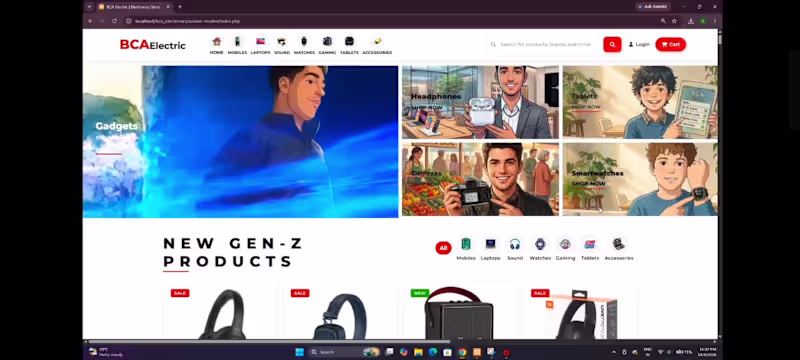
Task: Open the Chrome three-dot menu
Action: point(715,21)
